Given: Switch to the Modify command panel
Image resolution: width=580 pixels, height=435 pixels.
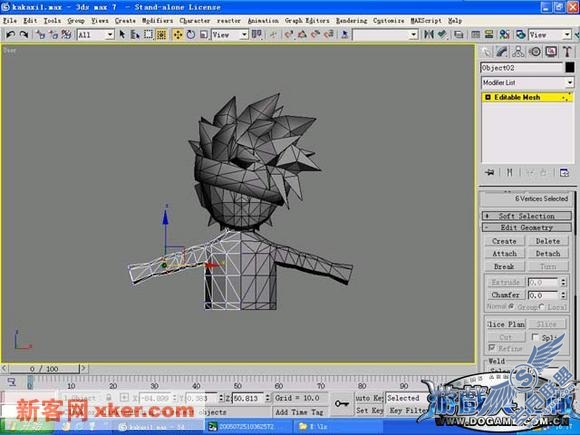Looking at the screenshot, I should (502, 52).
